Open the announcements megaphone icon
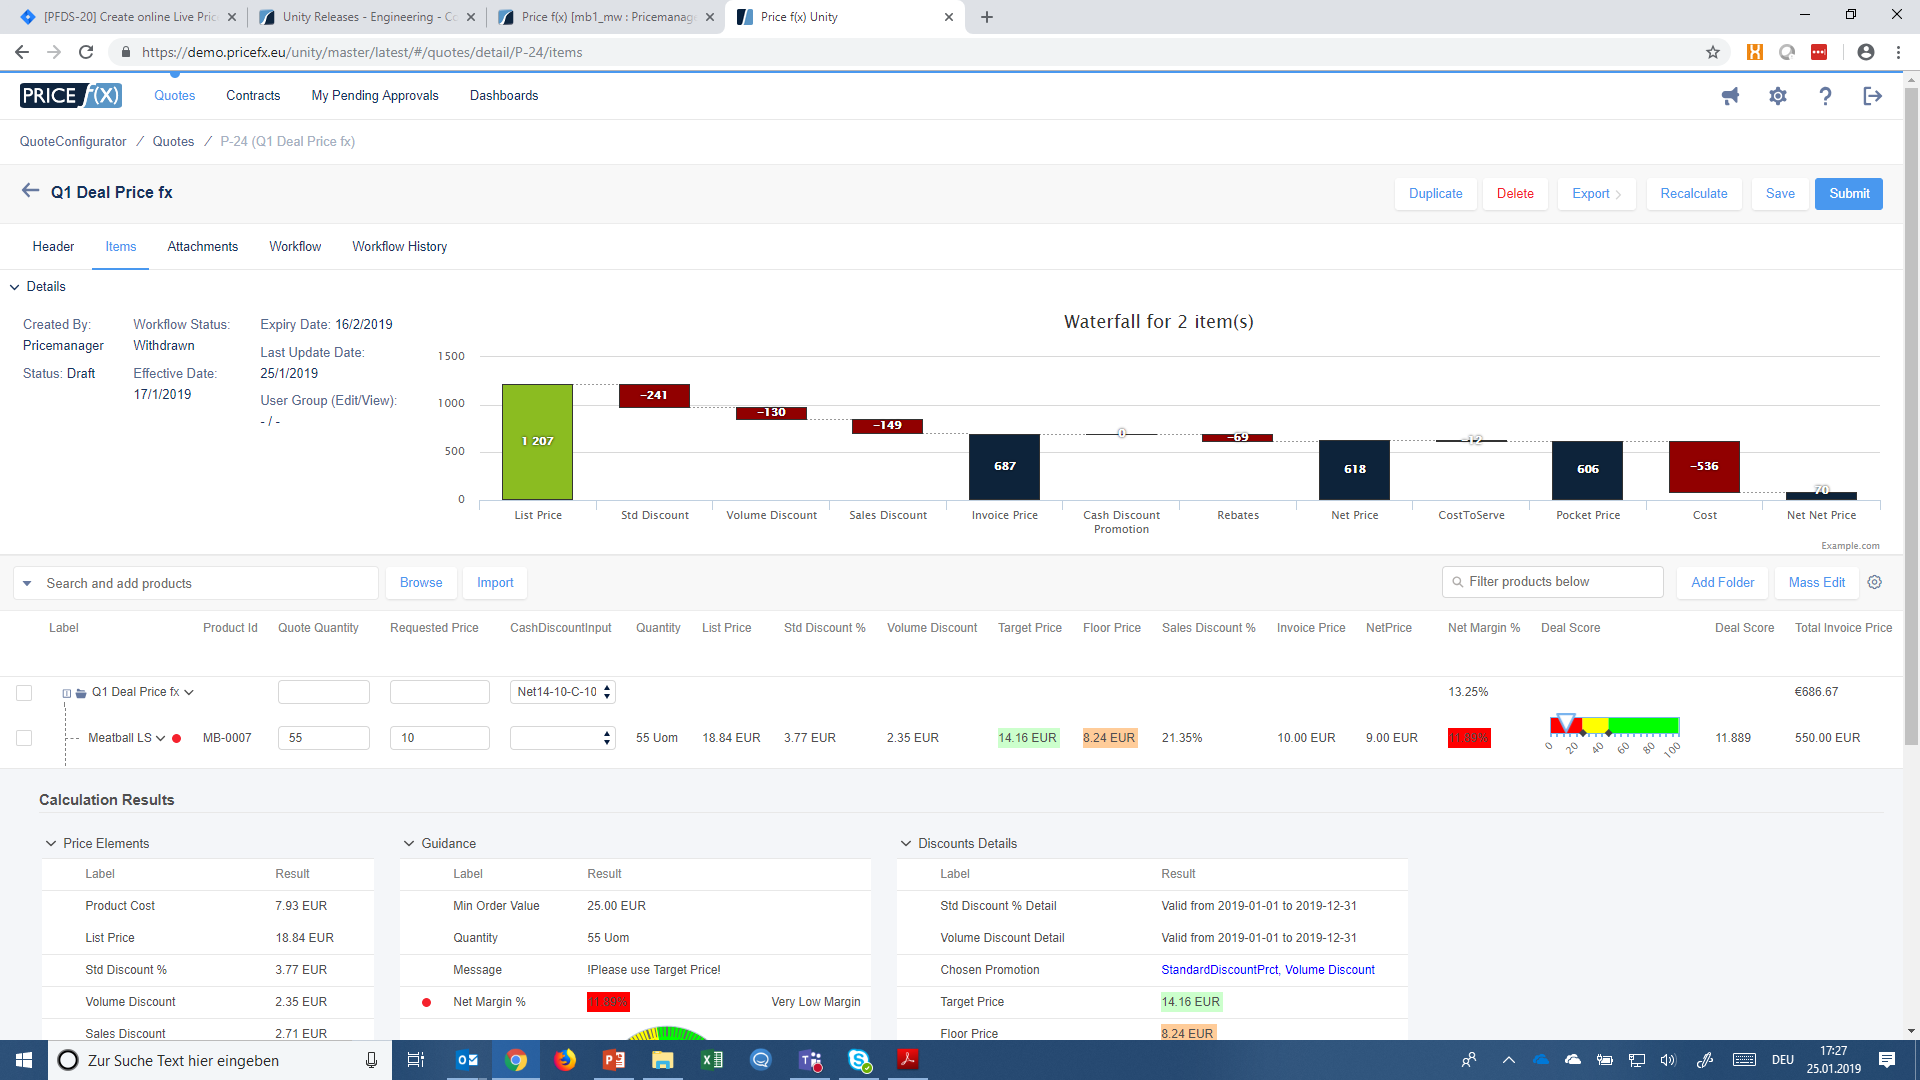The height and width of the screenshot is (1080, 1920). (1731, 95)
